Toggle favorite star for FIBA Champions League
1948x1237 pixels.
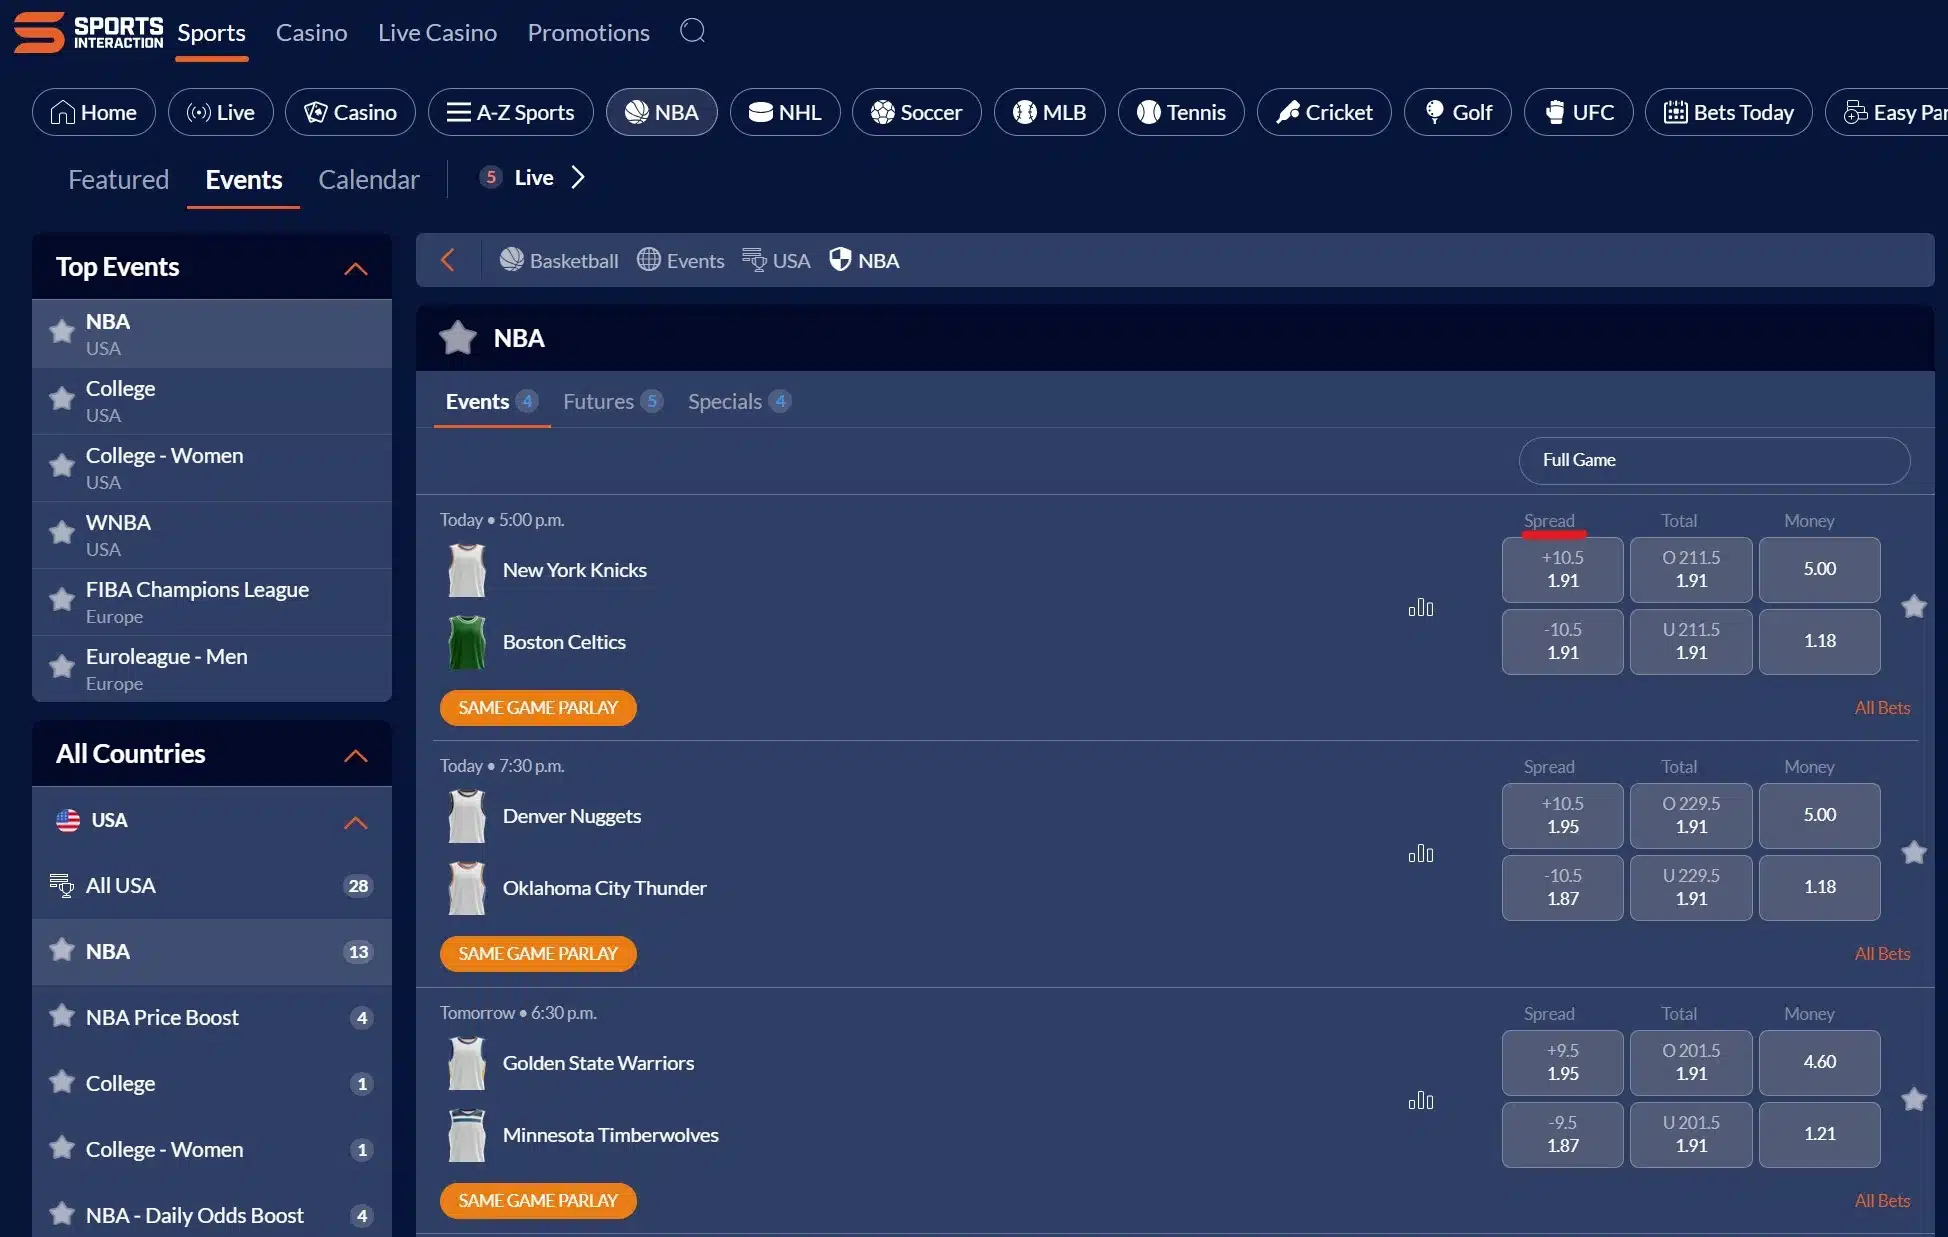coord(62,600)
